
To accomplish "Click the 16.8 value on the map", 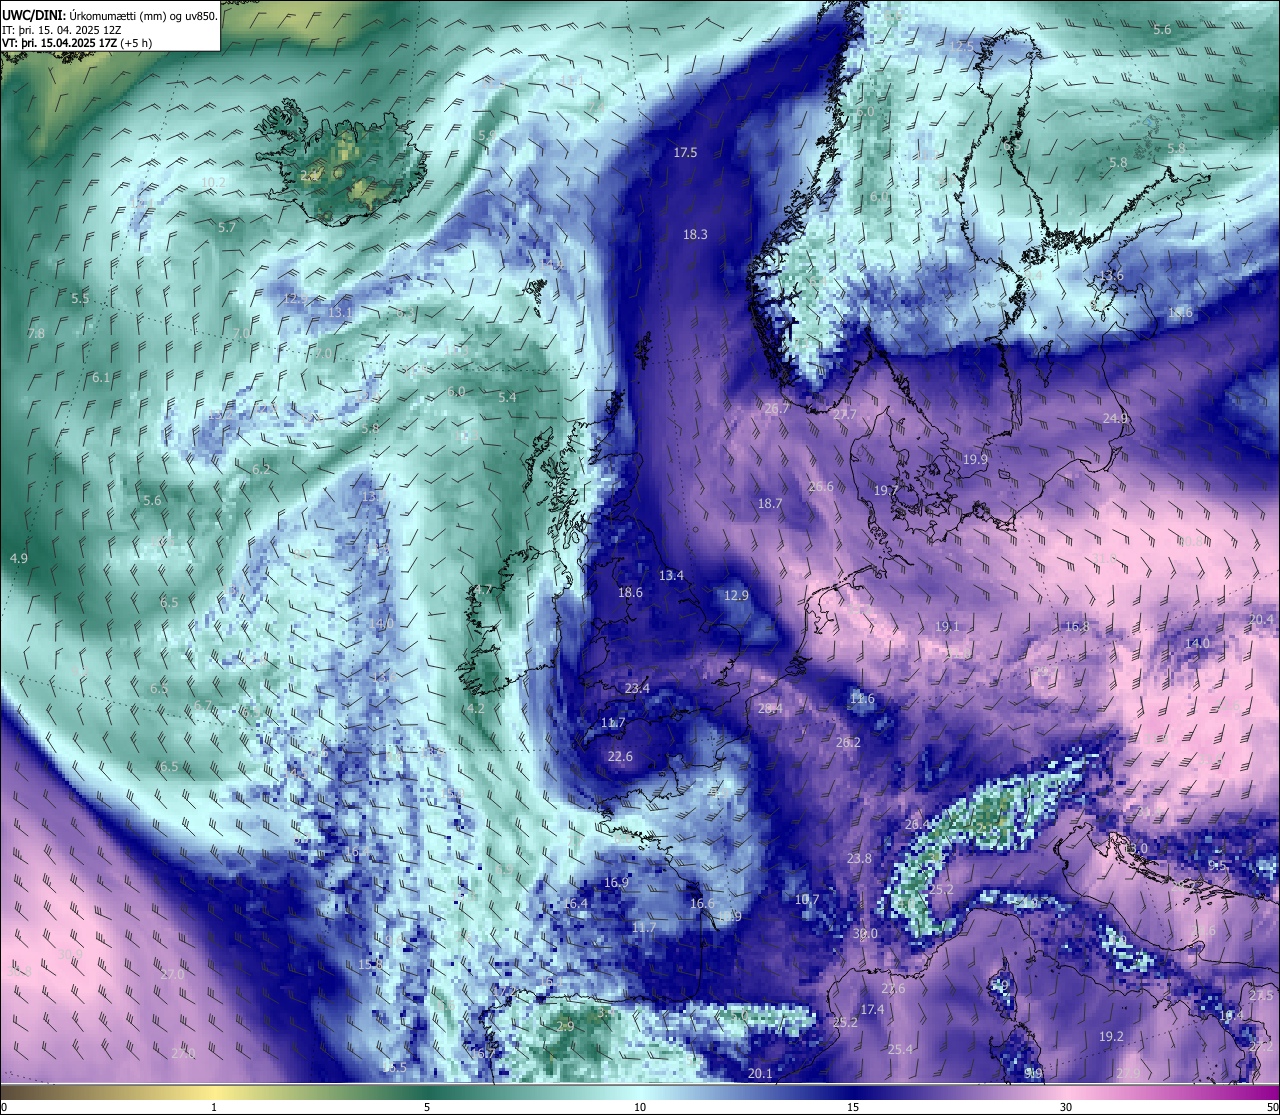I will point(1076,626).
